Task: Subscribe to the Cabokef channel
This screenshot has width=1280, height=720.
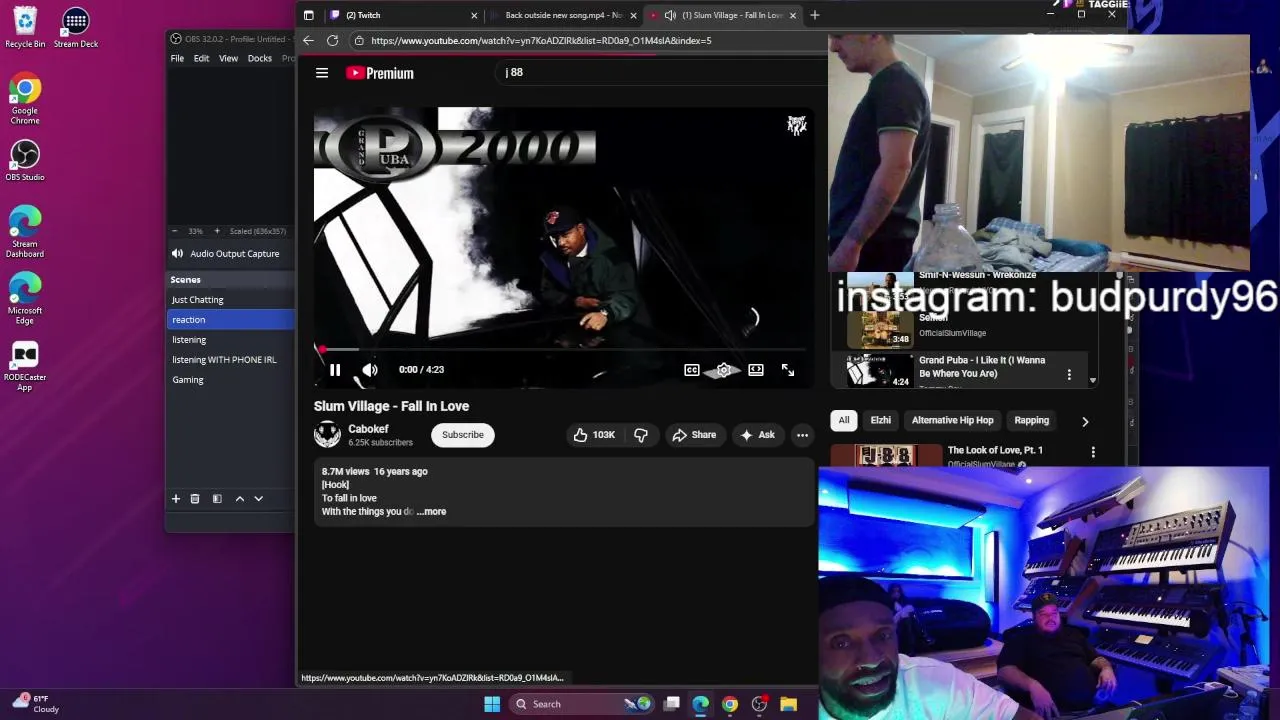Action: [x=463, y=435]
